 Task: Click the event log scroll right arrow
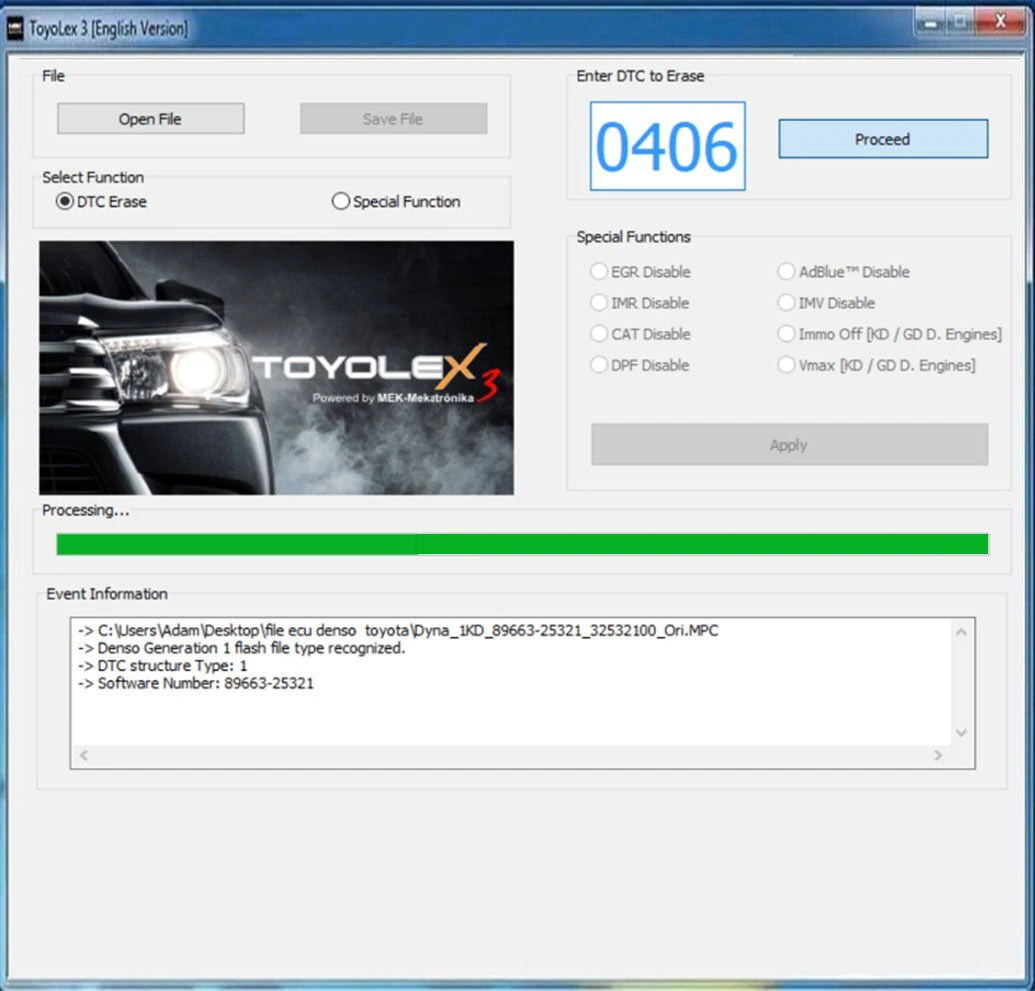pos(938,756)
